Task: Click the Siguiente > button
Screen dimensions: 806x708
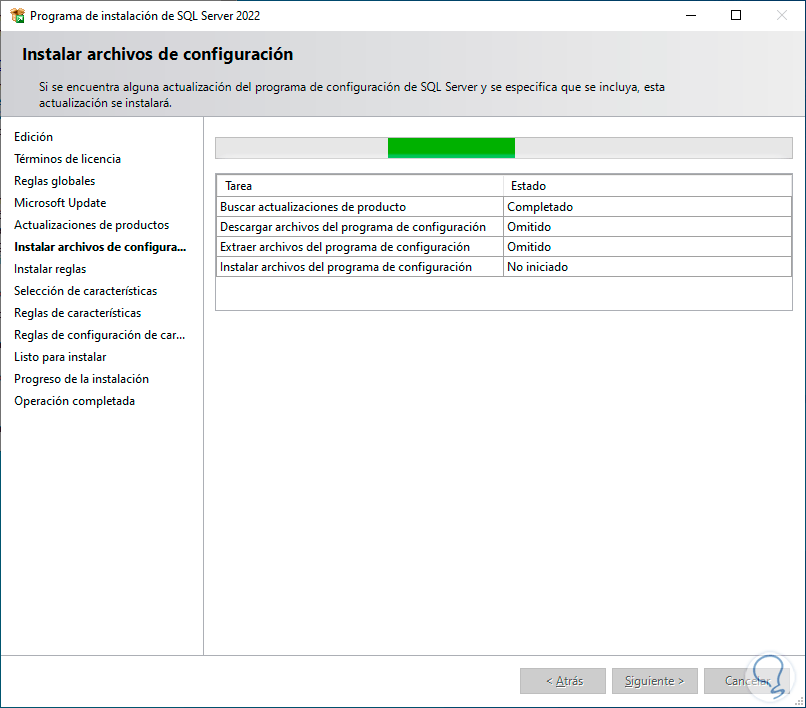Action: tap(654, 681)
